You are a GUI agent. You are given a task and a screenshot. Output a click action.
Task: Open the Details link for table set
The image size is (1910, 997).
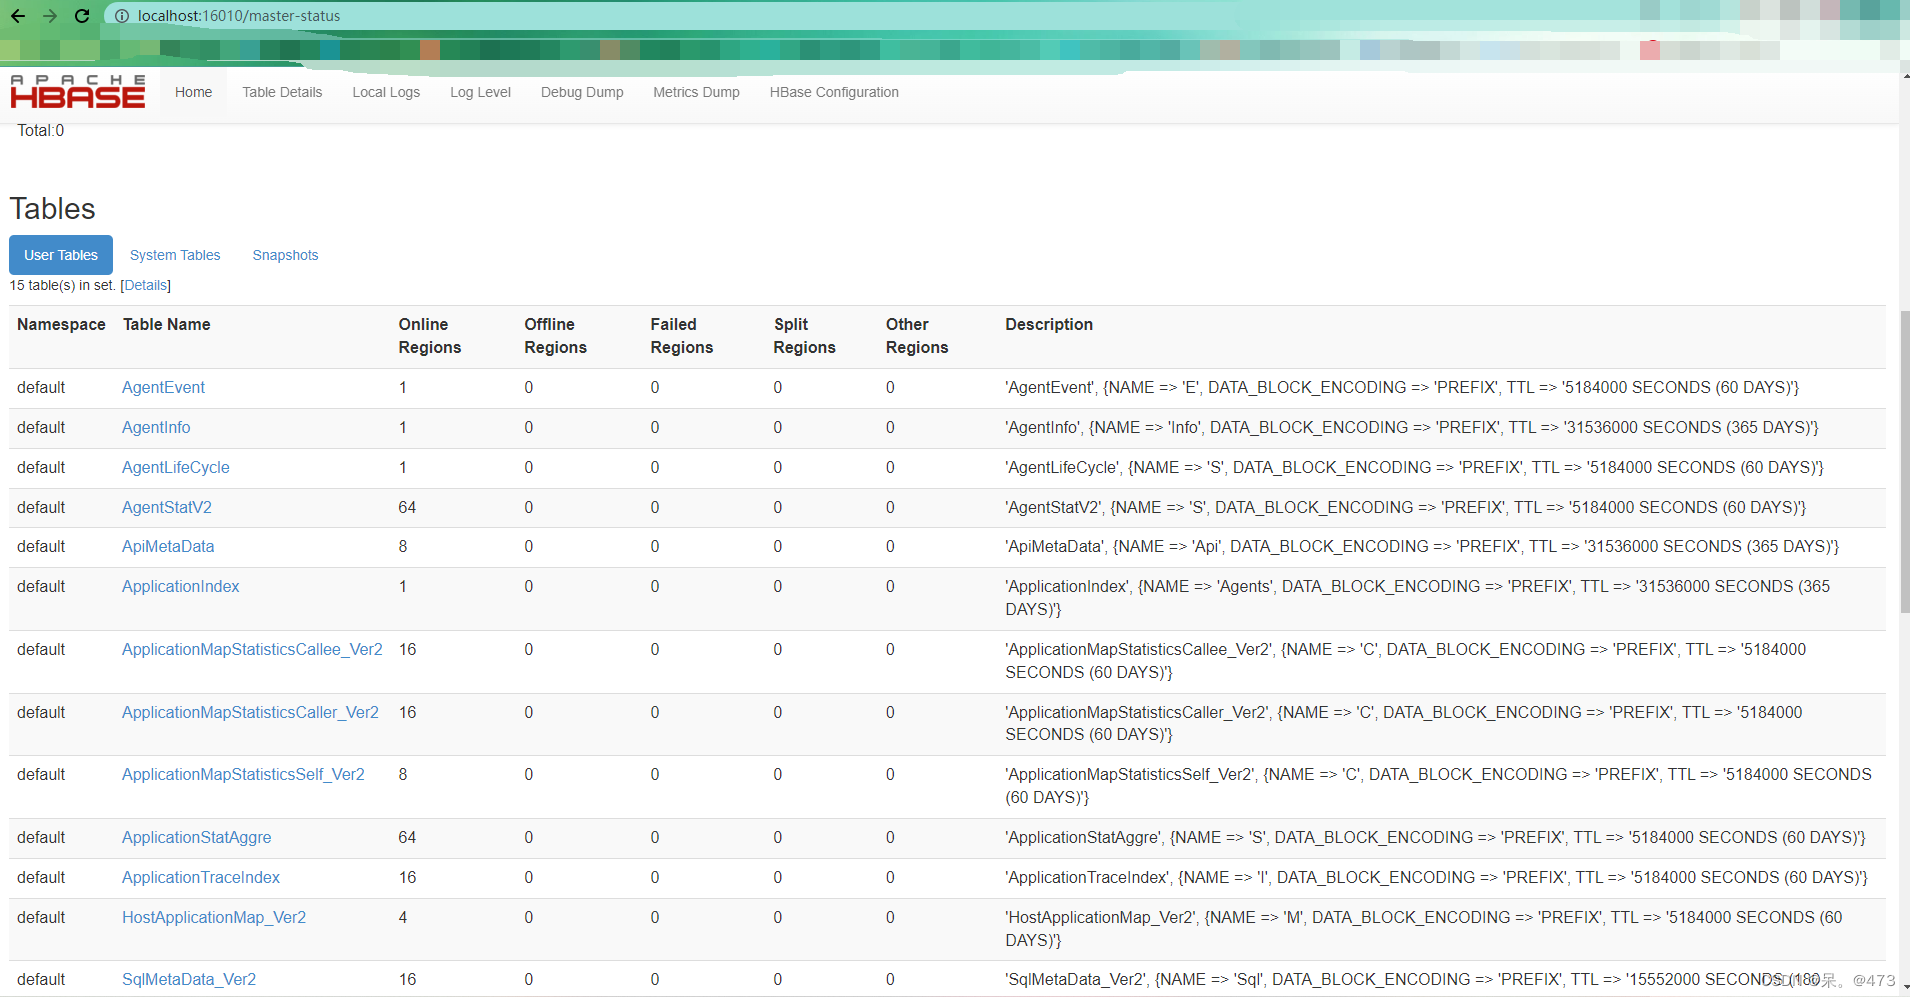tap(145, 285)
